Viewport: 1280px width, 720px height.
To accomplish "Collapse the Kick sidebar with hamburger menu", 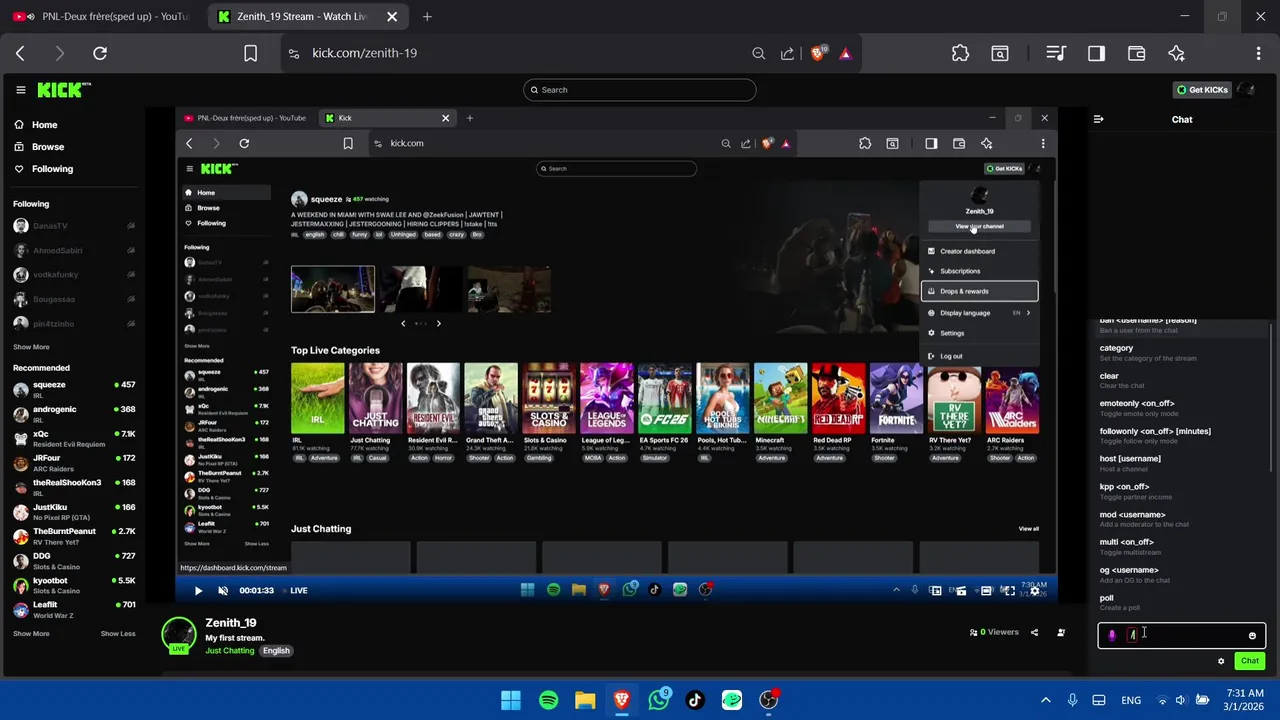I will [x=20, y=90].
